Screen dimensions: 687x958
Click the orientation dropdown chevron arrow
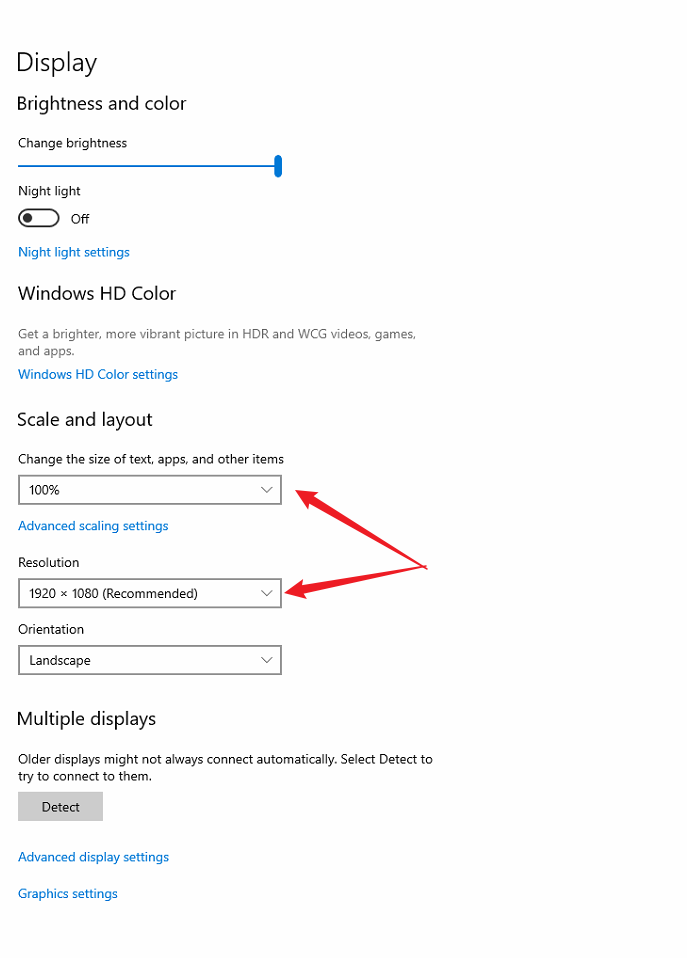(x=266, y=660)
